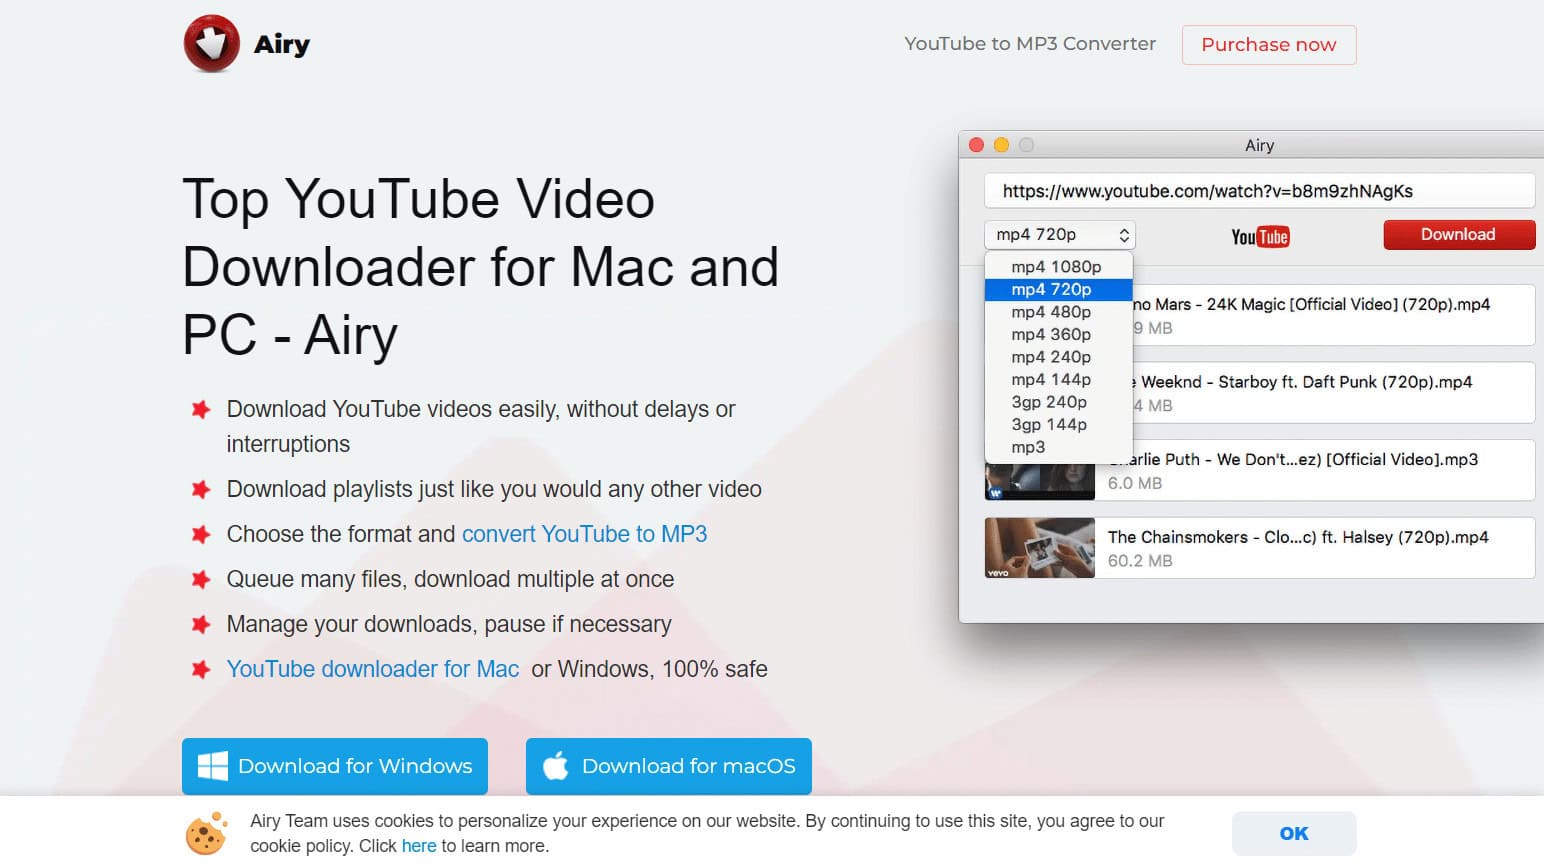
Task: Open YouTube downloader for Mac link
Action: [x=373, y=669]
